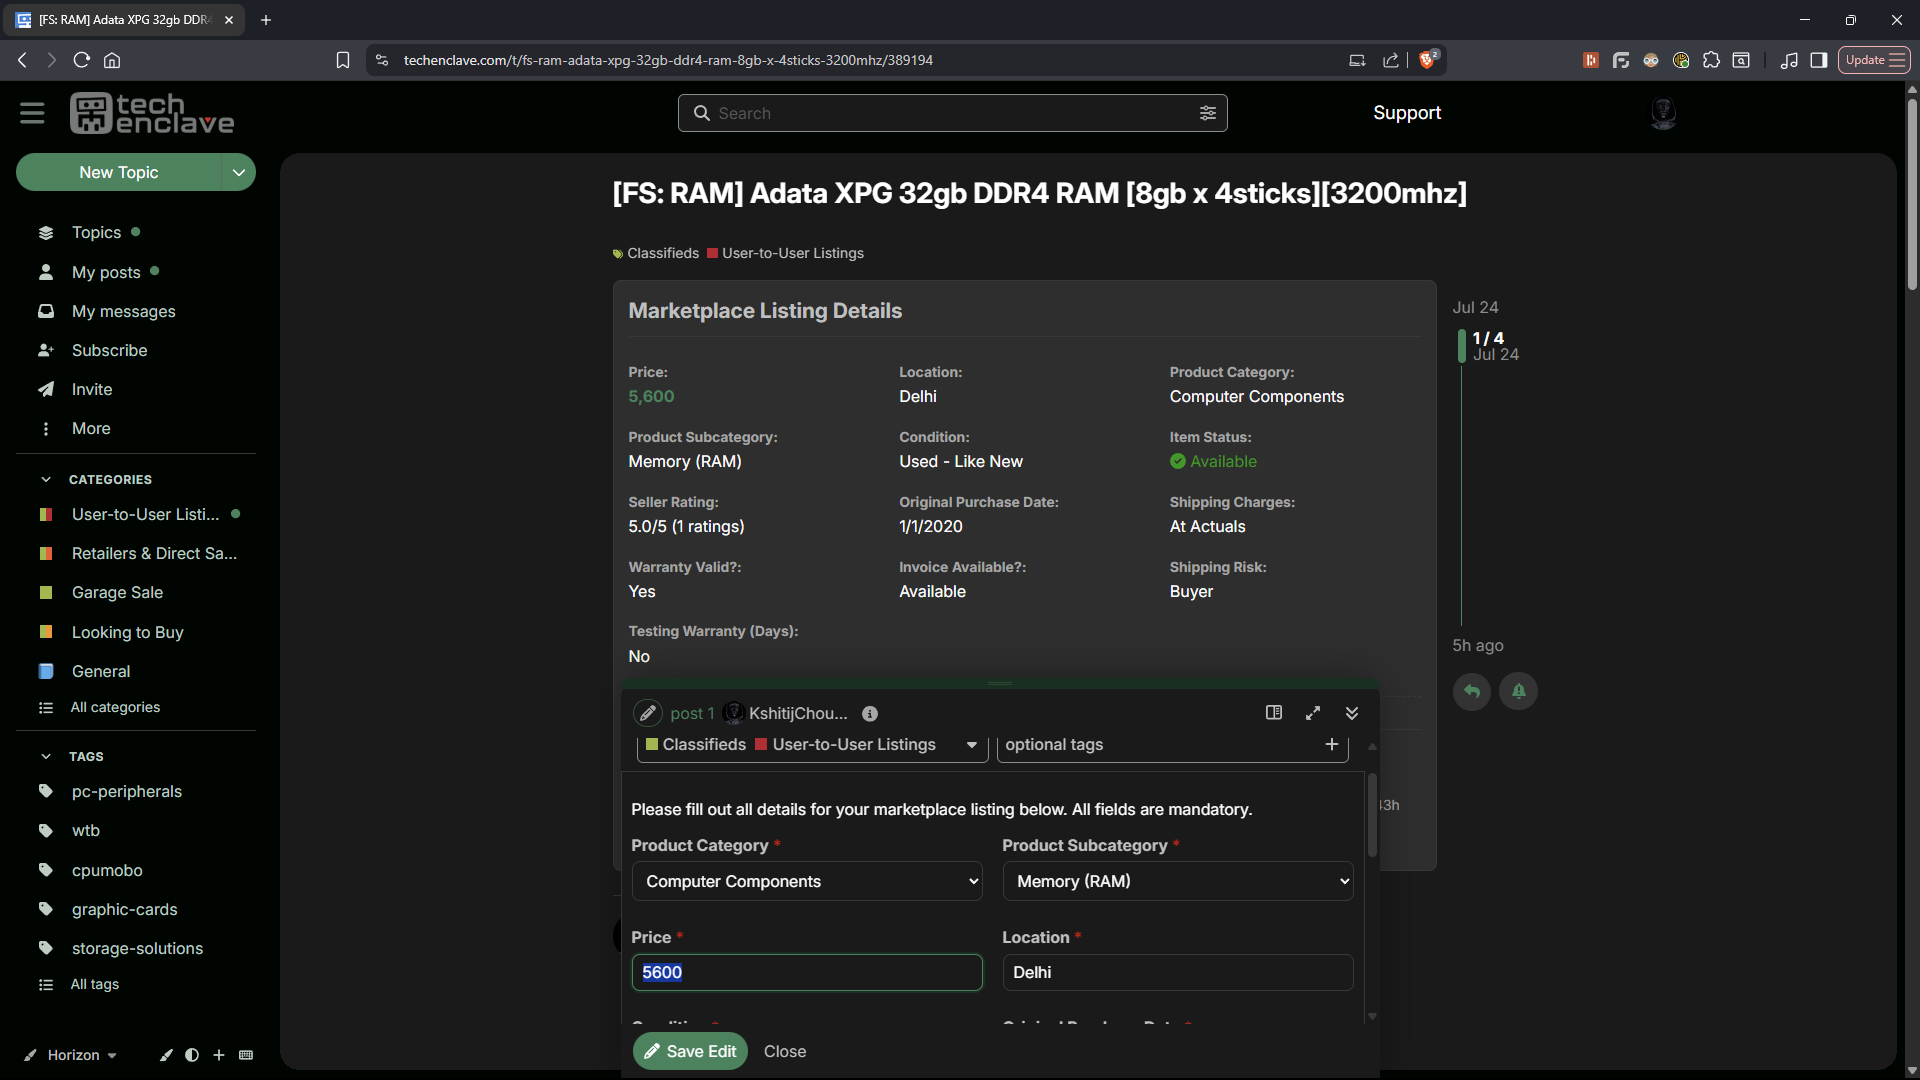The height and width of the screenshot is (1080, 1920).
Task: Click the composer vertical scrollbar
Action: tap(1372, 814)
